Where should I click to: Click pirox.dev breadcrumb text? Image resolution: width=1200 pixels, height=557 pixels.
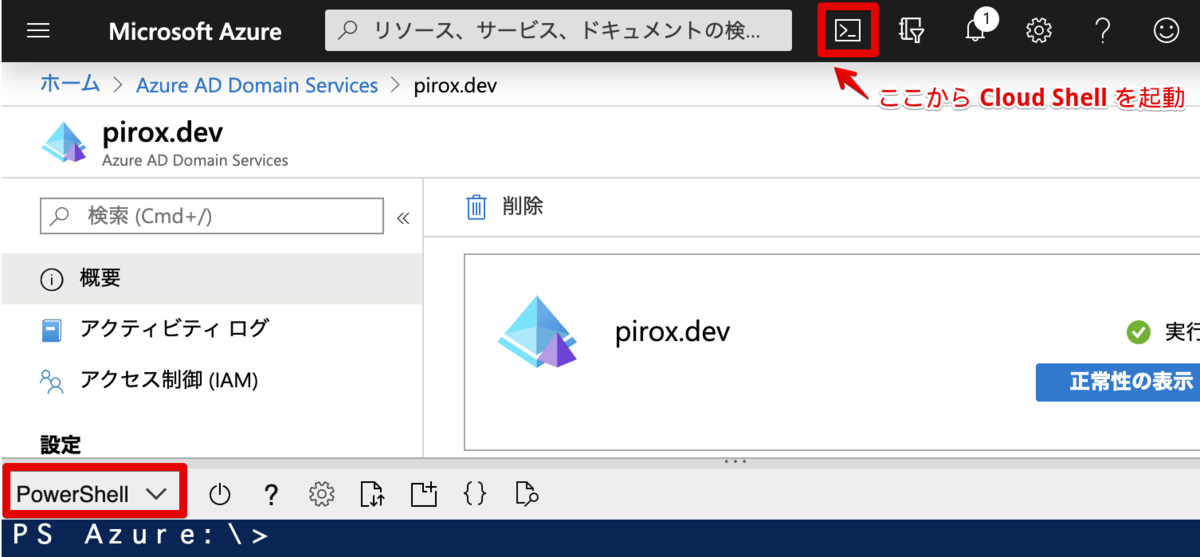[x=455, y=85]
